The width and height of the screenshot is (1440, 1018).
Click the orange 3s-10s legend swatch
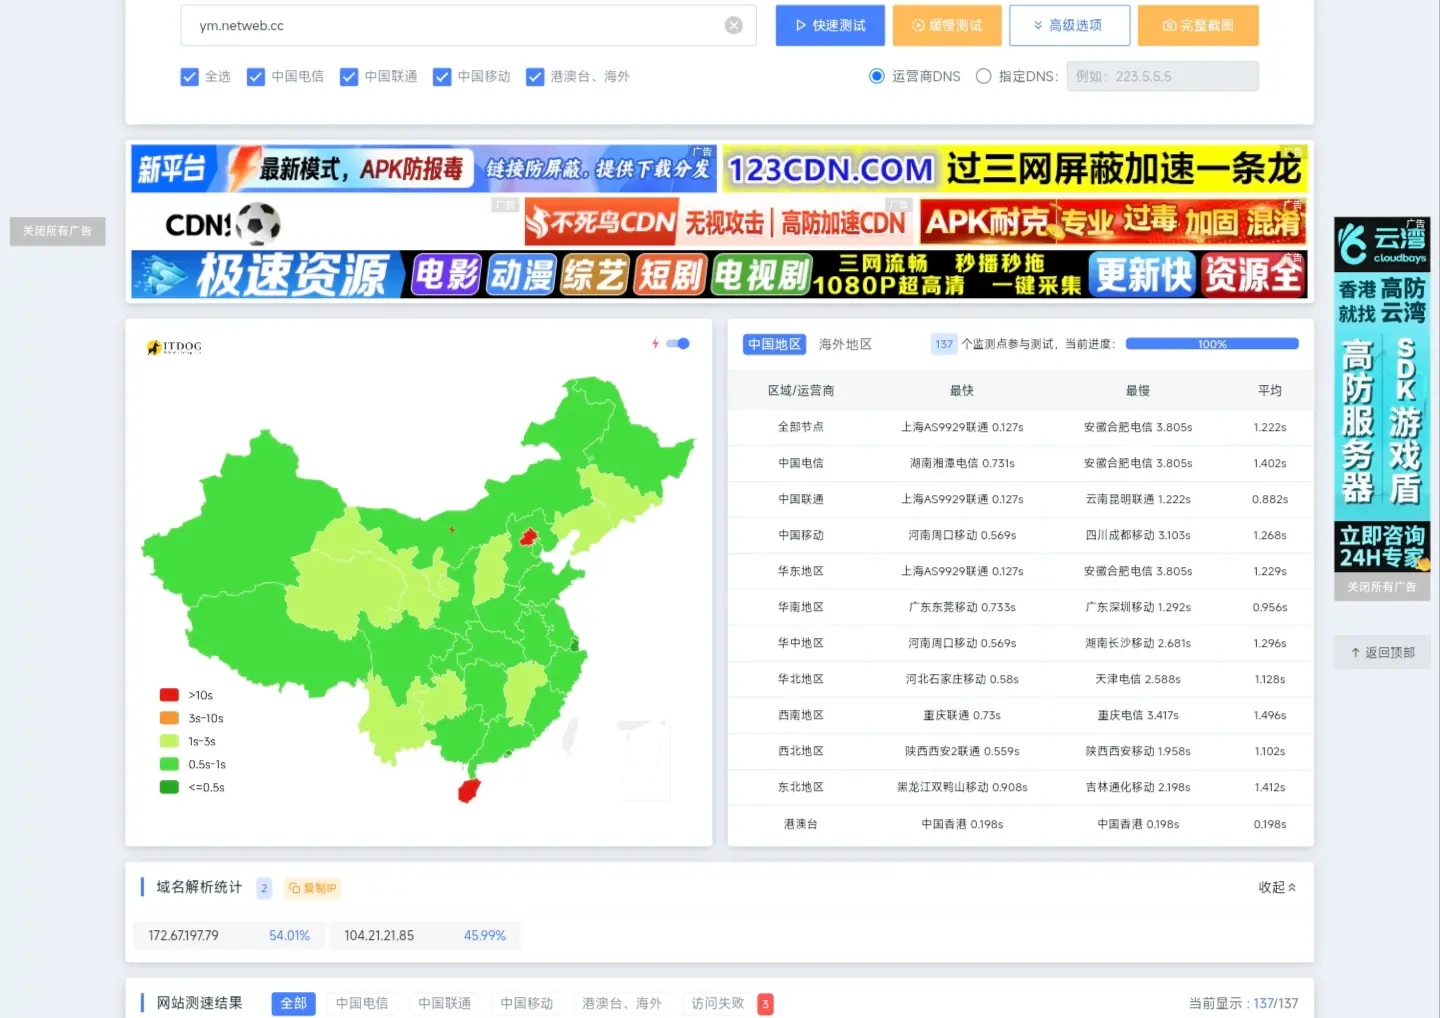pyautogui.click(x=169, y=718)
